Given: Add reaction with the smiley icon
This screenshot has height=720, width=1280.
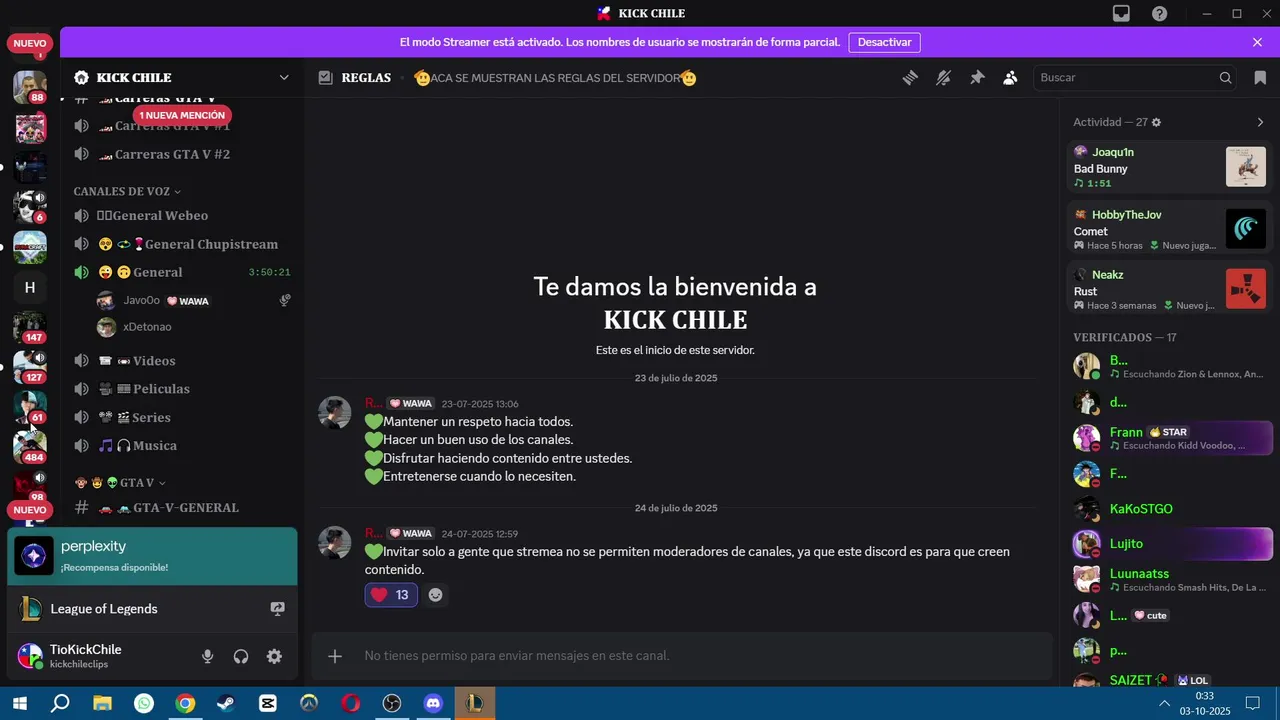Looking at the screenshot, I should click(435, 595).
